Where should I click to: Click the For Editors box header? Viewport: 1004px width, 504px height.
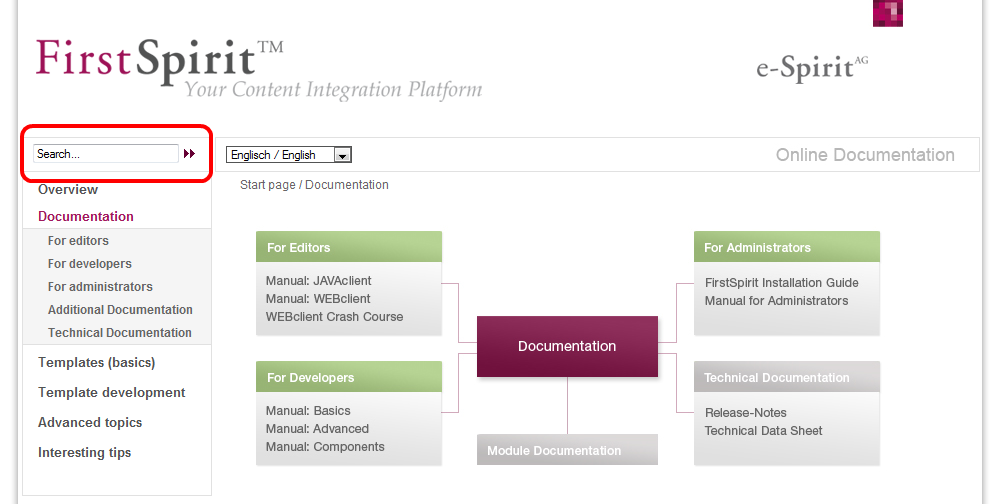tap(349, 247)
